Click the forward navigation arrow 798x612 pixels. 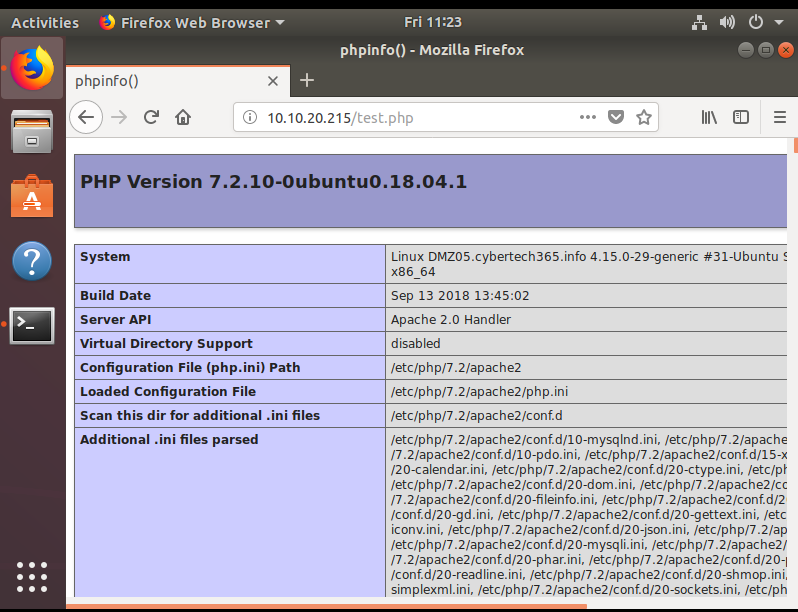[119, 118]
